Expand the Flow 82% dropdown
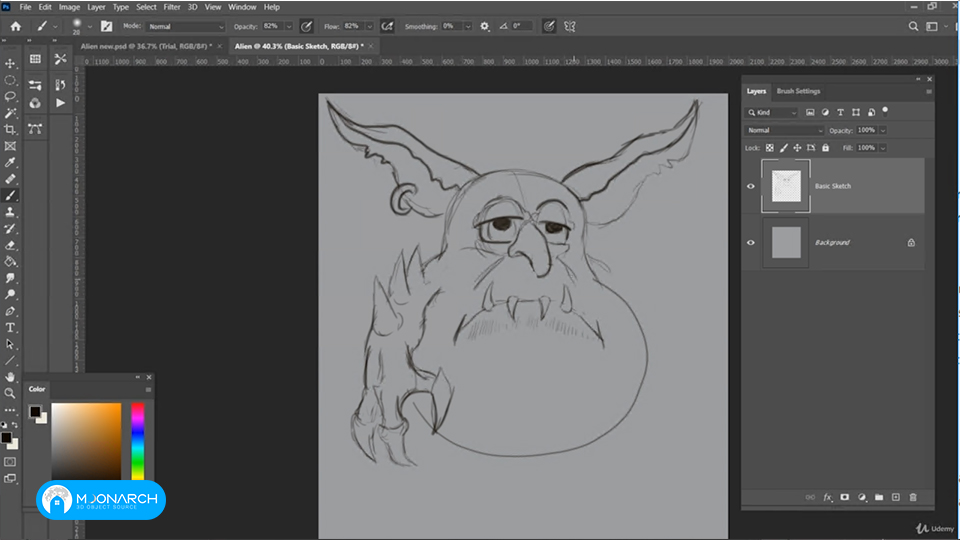The image size is (960, 540). pyautogui.click(x=370, y=26)
